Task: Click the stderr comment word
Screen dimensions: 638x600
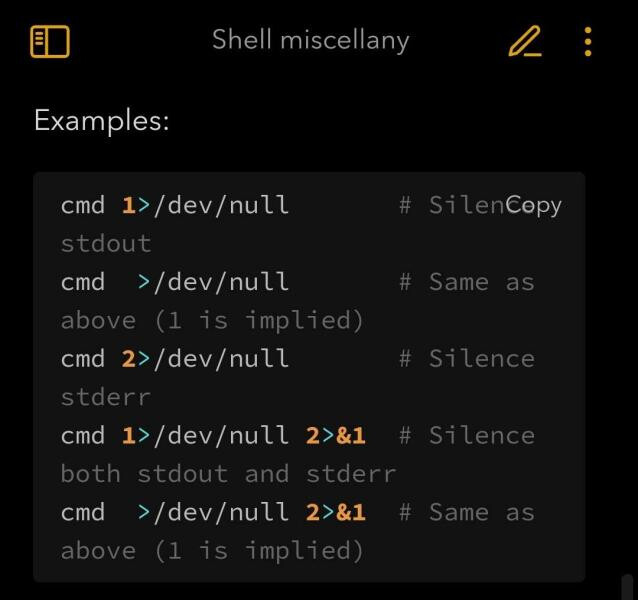Action: (106, 397)
